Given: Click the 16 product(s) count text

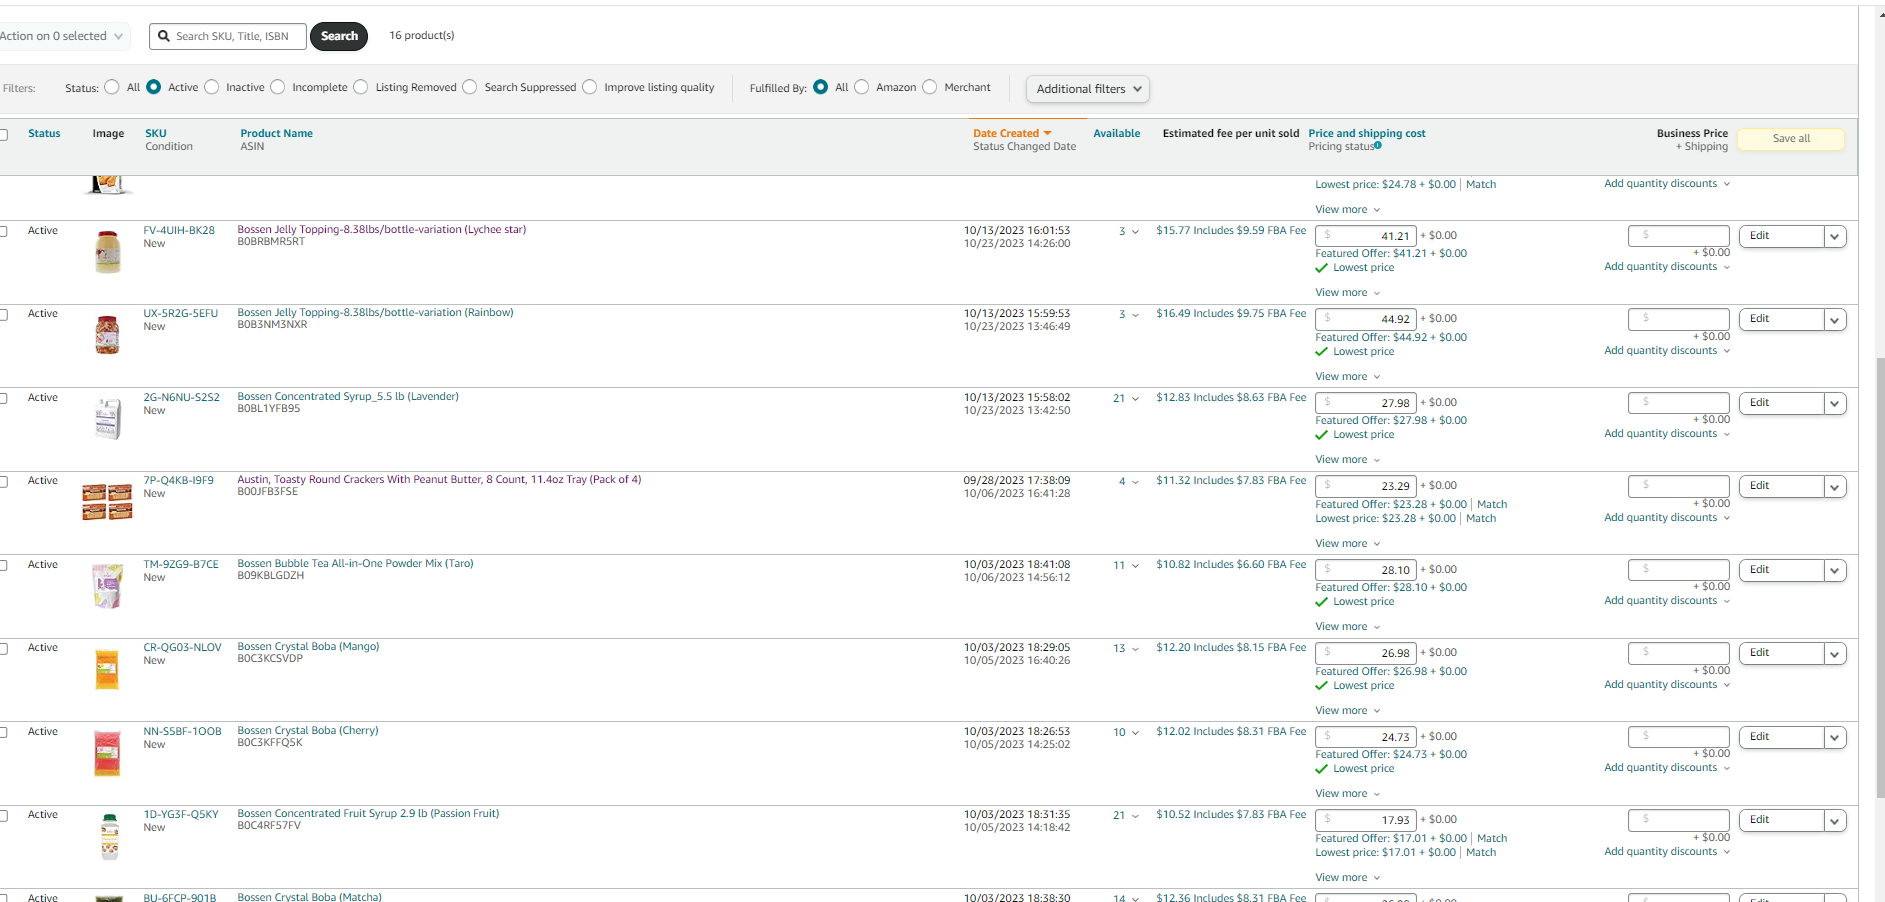Looking at the screenshot, I should 422,36.
